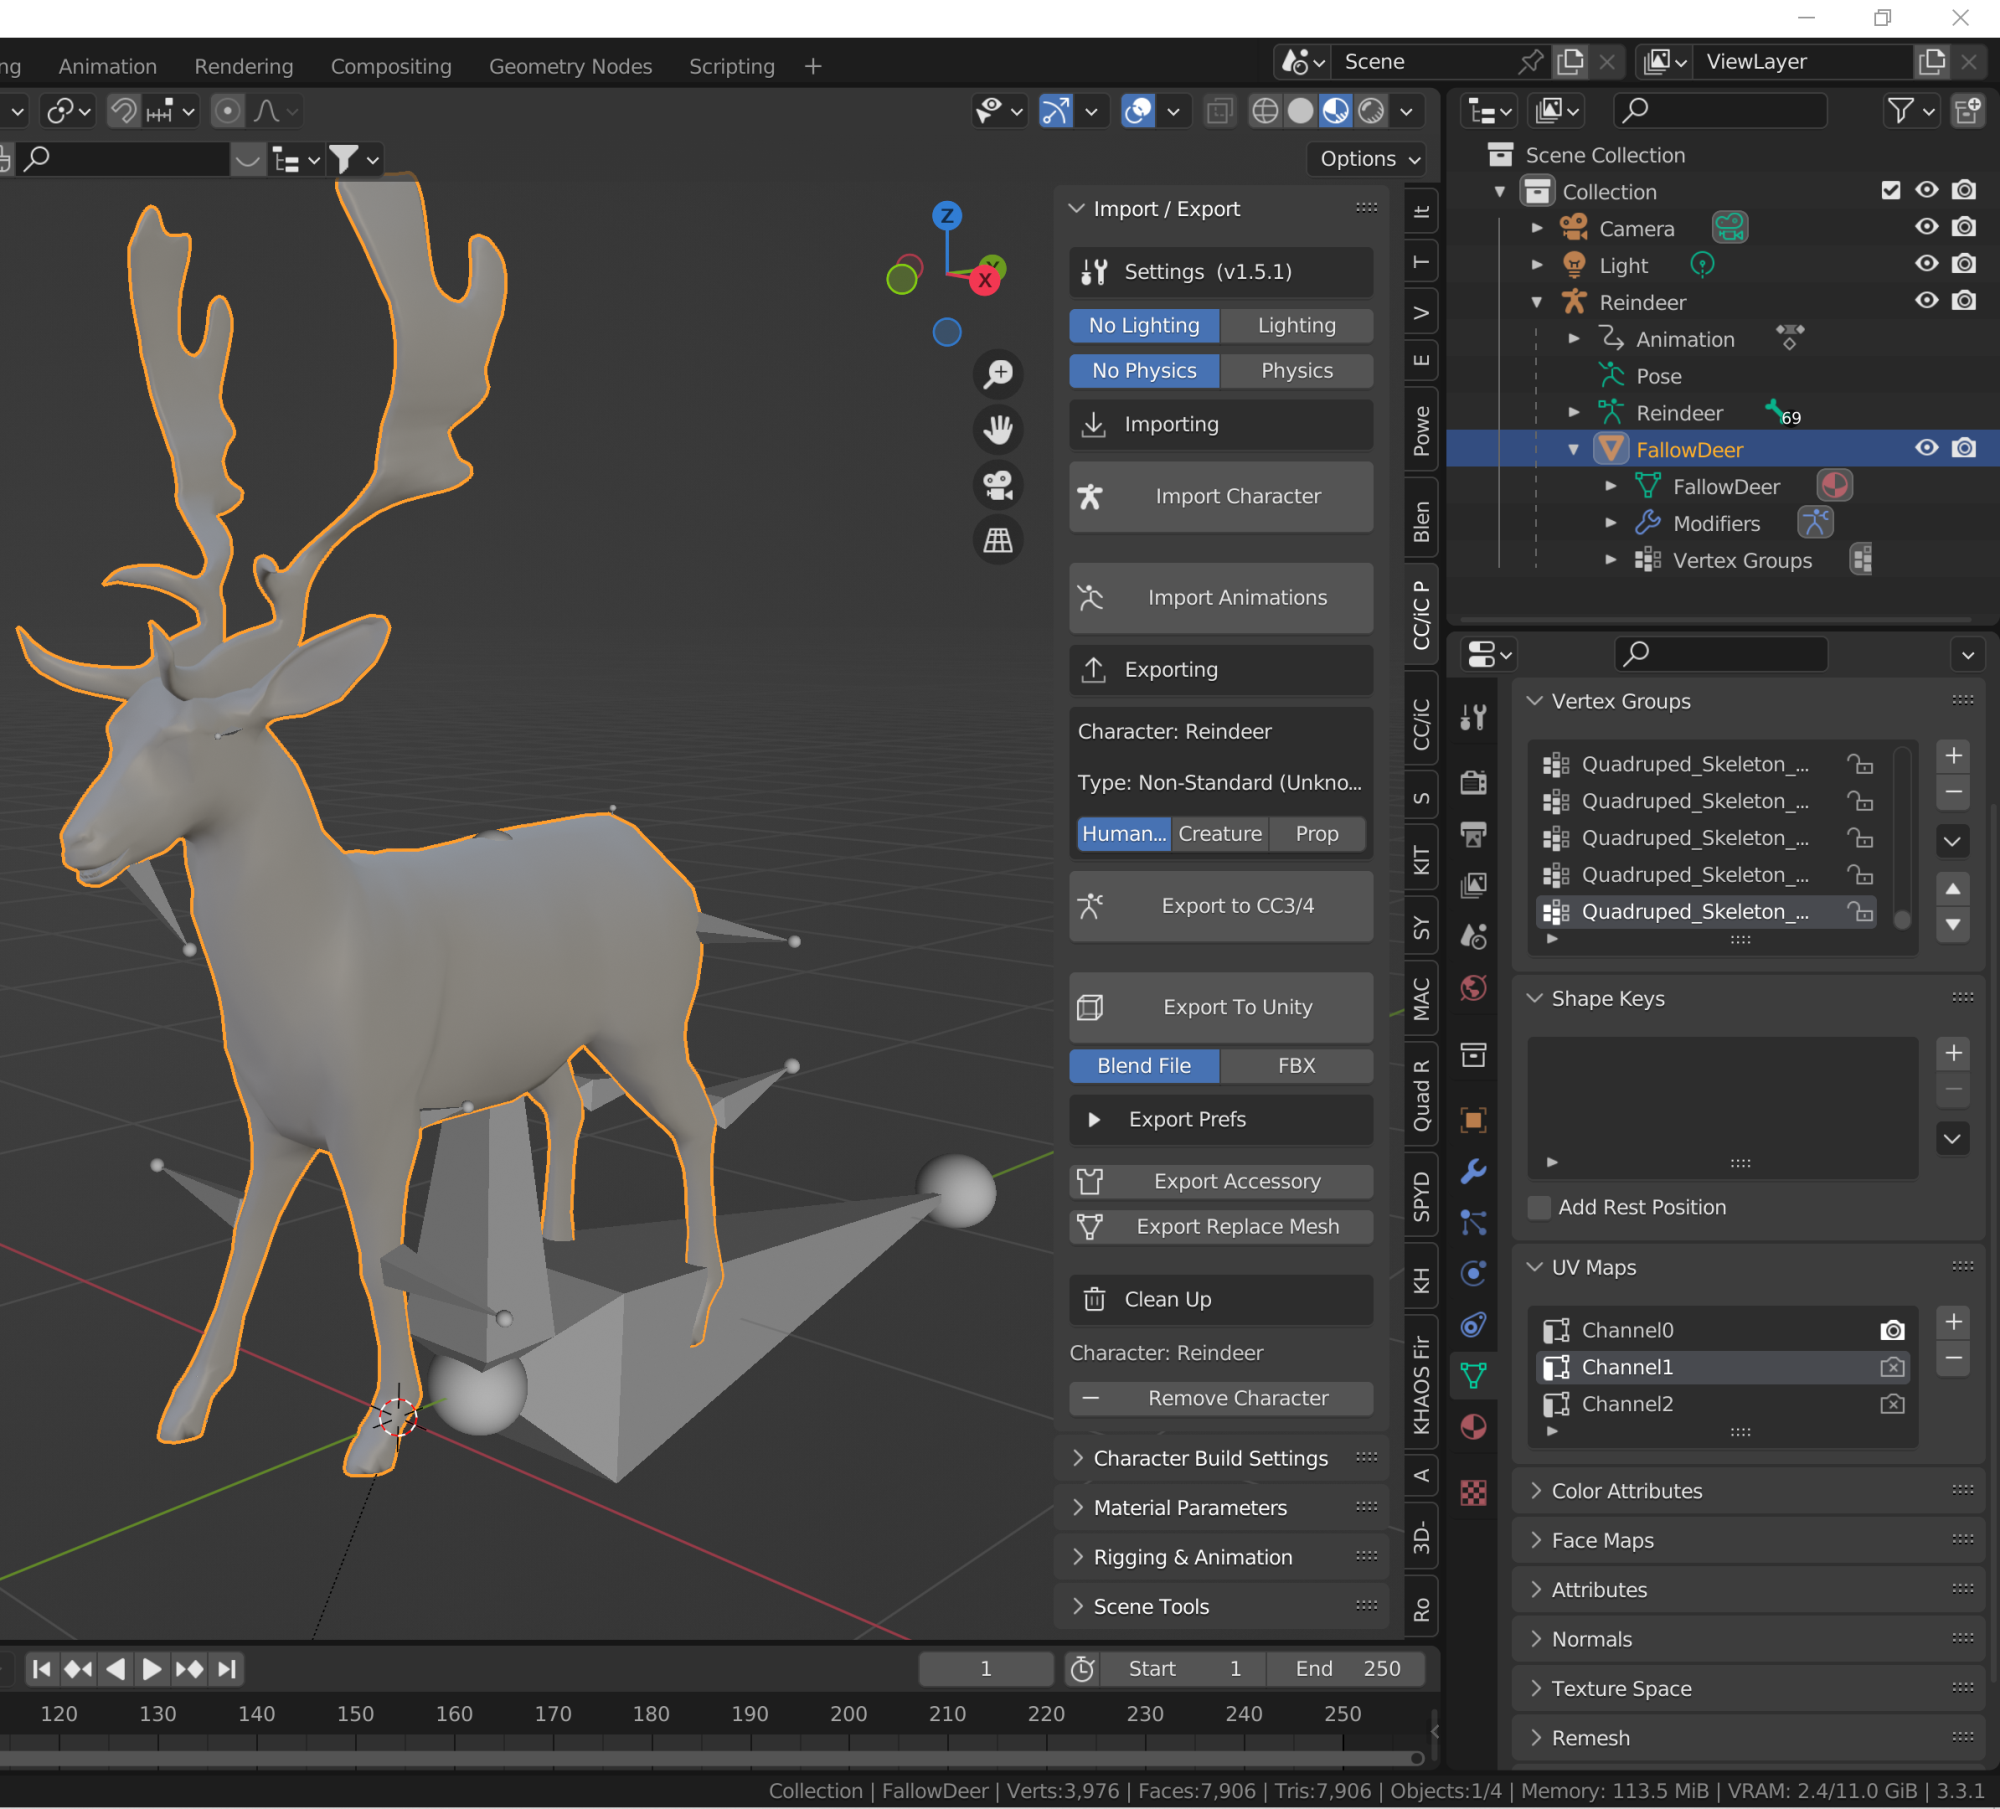Expand the Camera tree item
Screen dimensions: 2000x1809
1537,228
